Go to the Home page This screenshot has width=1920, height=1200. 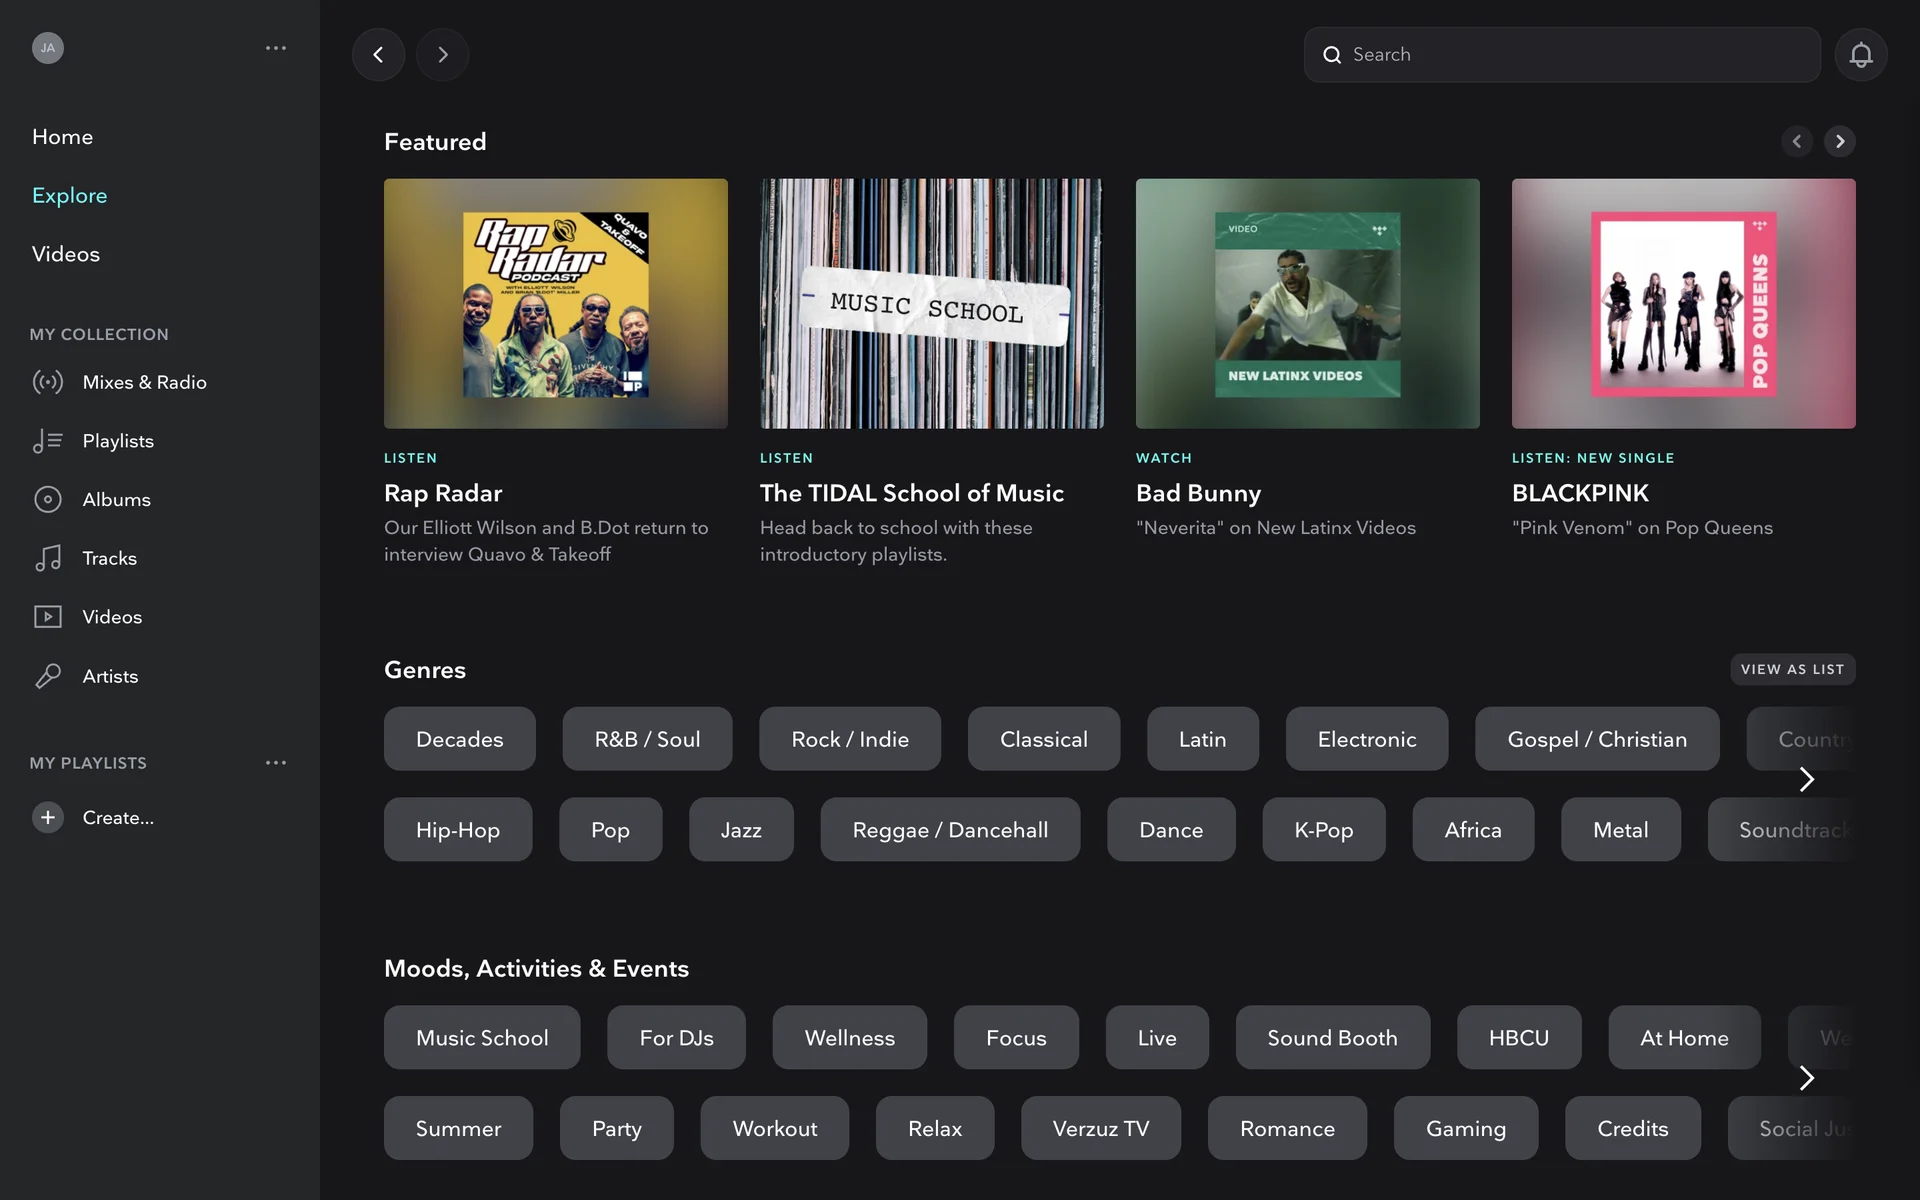(62, 137)
